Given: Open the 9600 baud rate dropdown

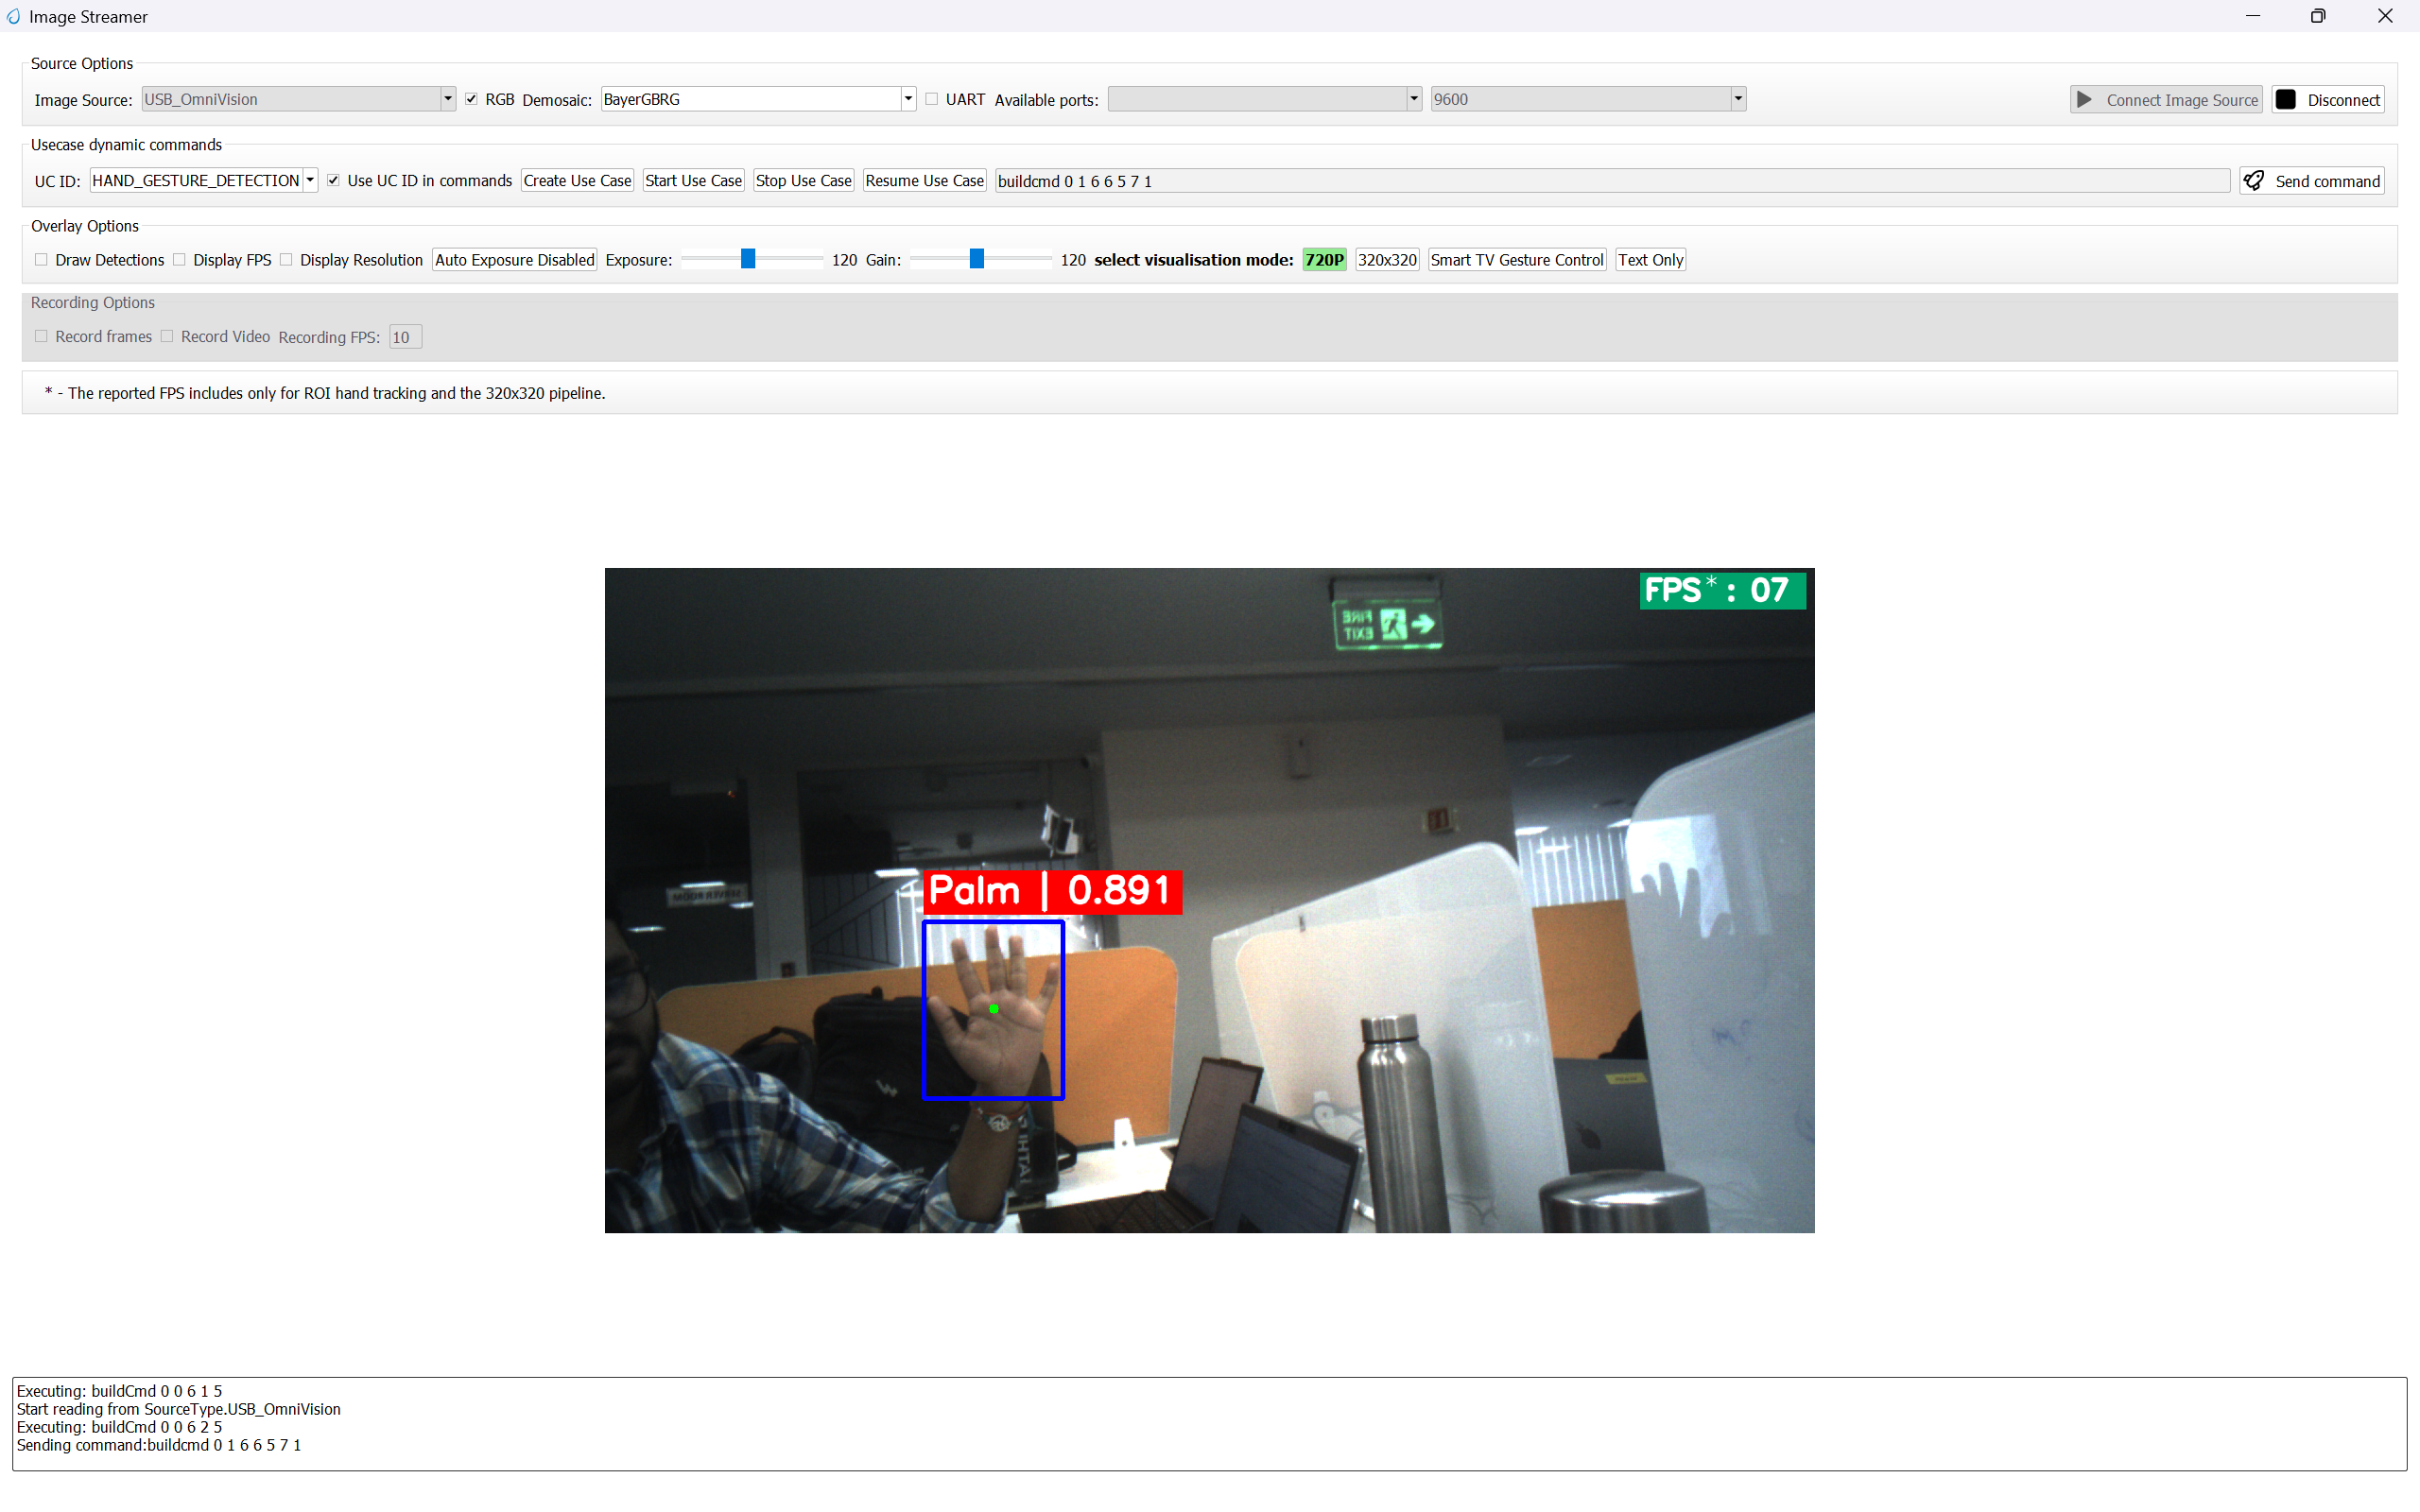Looking at the screenshot, I should pos(1738,99).
